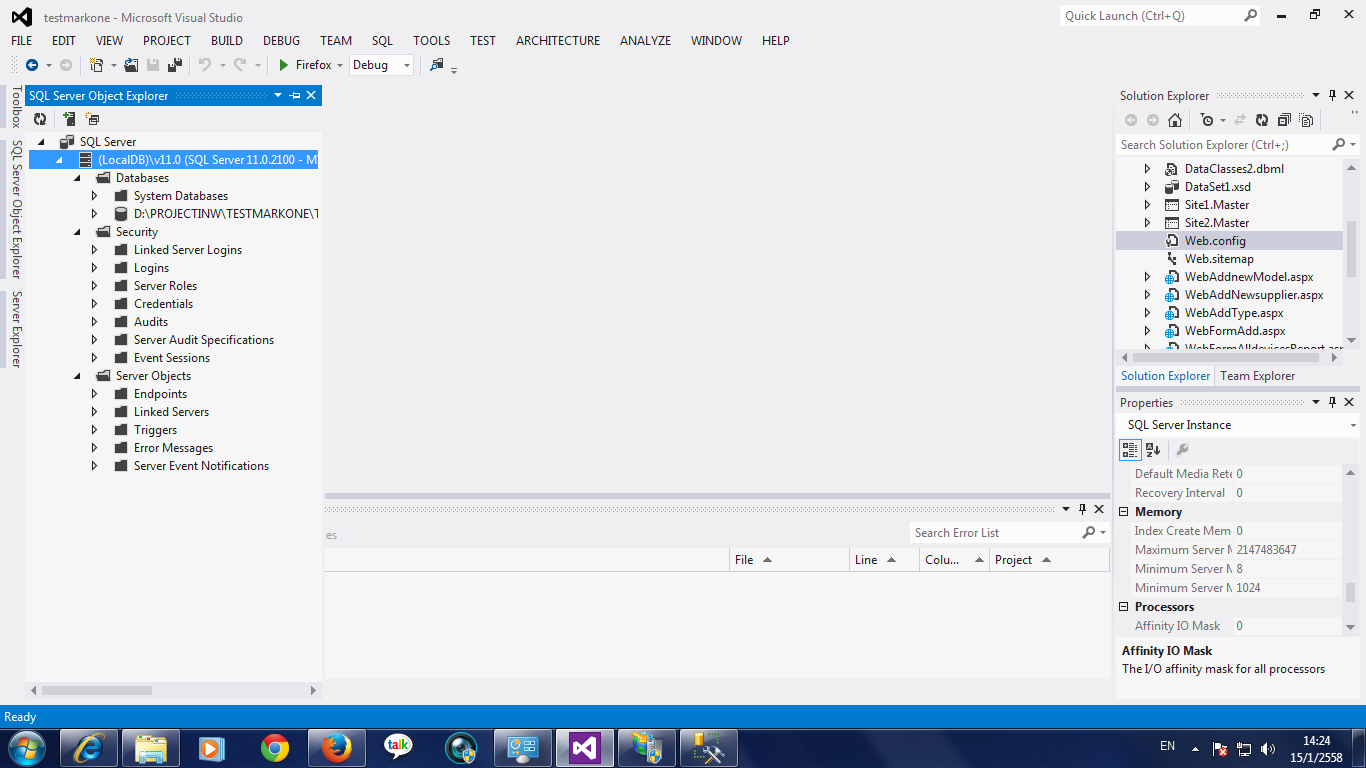Open the Firefox browser target dropdown arrow

(x=340, y=65)
